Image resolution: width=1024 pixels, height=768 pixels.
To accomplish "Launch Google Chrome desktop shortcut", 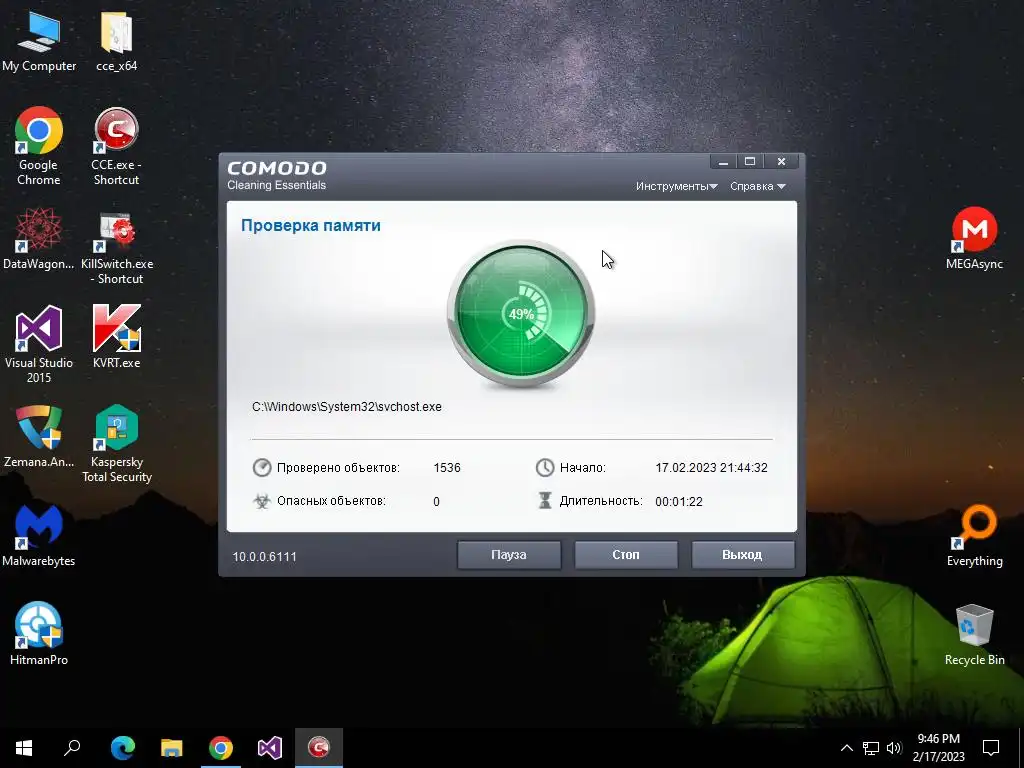I will click(39, 146).
